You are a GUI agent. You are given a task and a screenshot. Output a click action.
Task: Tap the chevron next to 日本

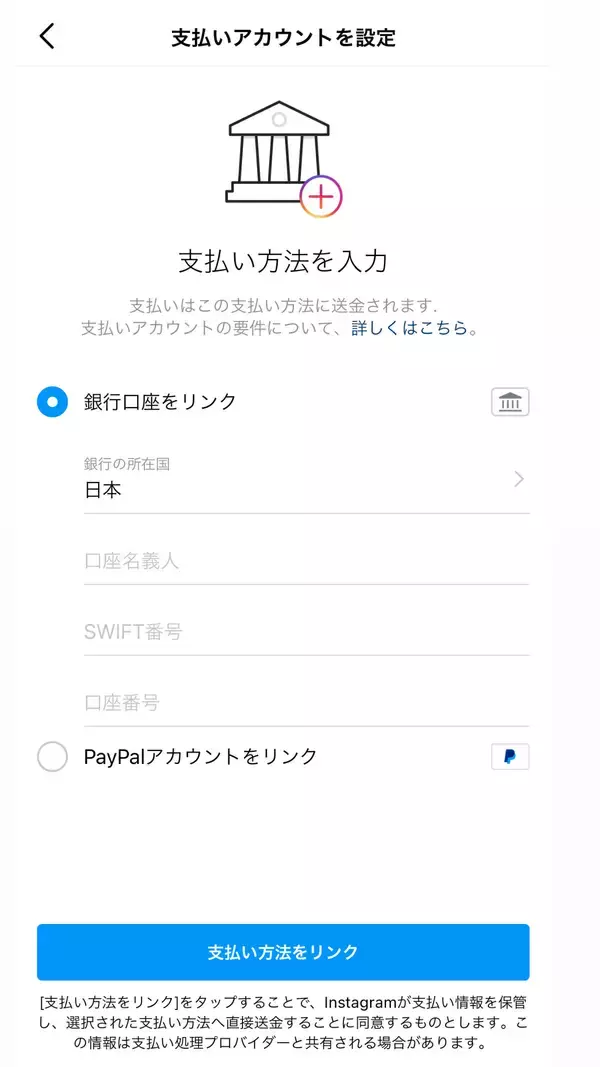coord(519,479)
